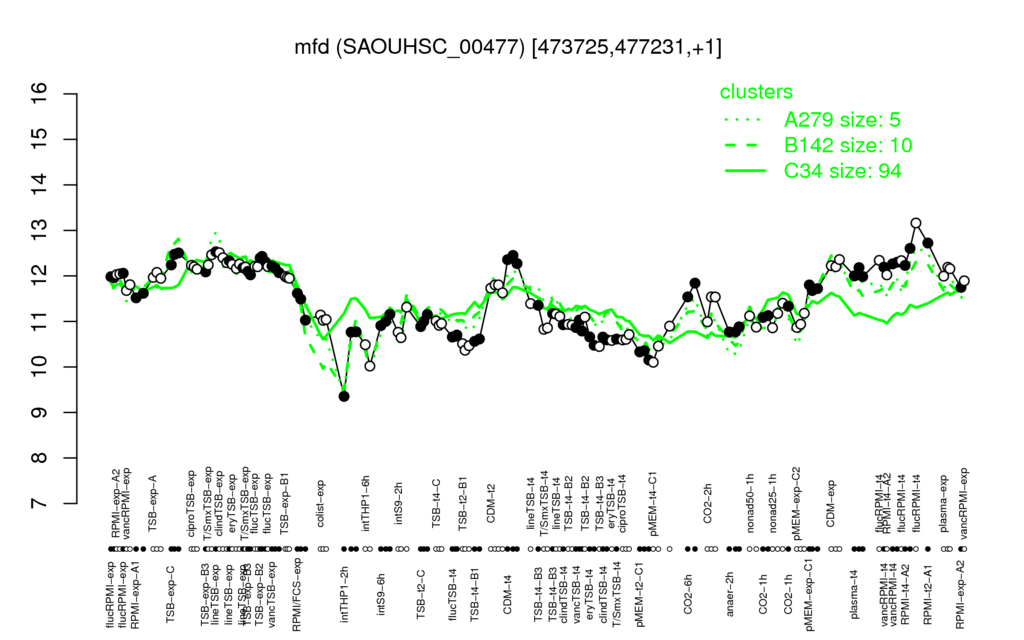Click y-axis tick label 14
This screenshot has width=1024, height=640.
40,185
